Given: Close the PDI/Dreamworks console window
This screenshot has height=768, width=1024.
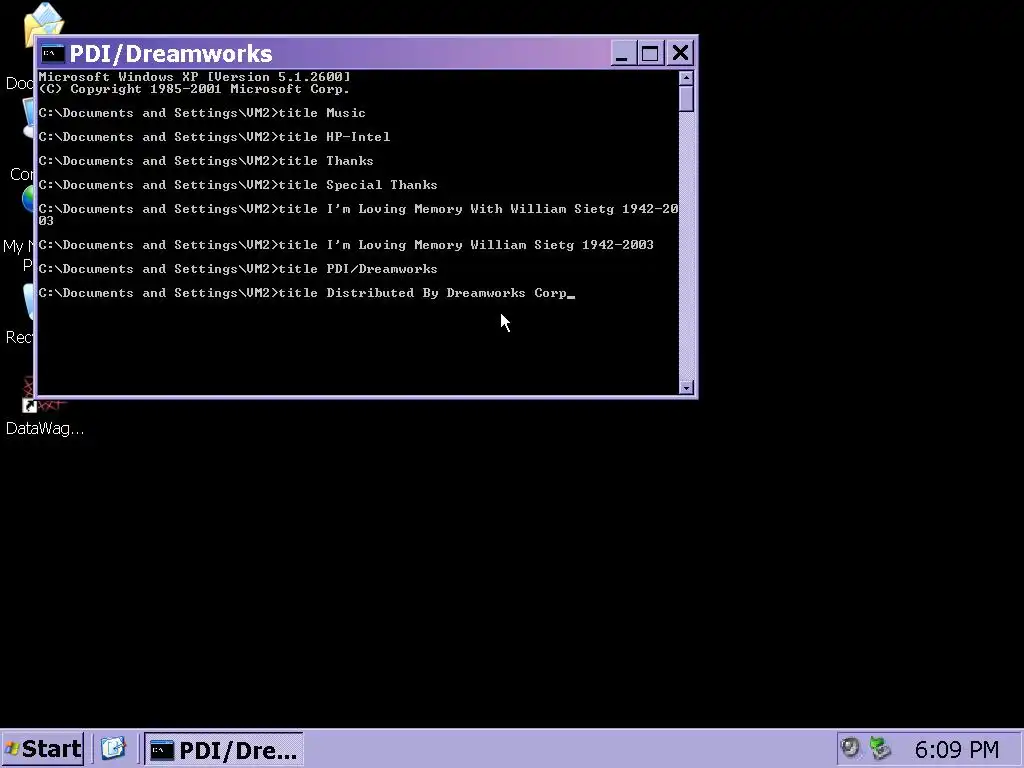Looking at the screenshot, I should click(x=680, y=53).
